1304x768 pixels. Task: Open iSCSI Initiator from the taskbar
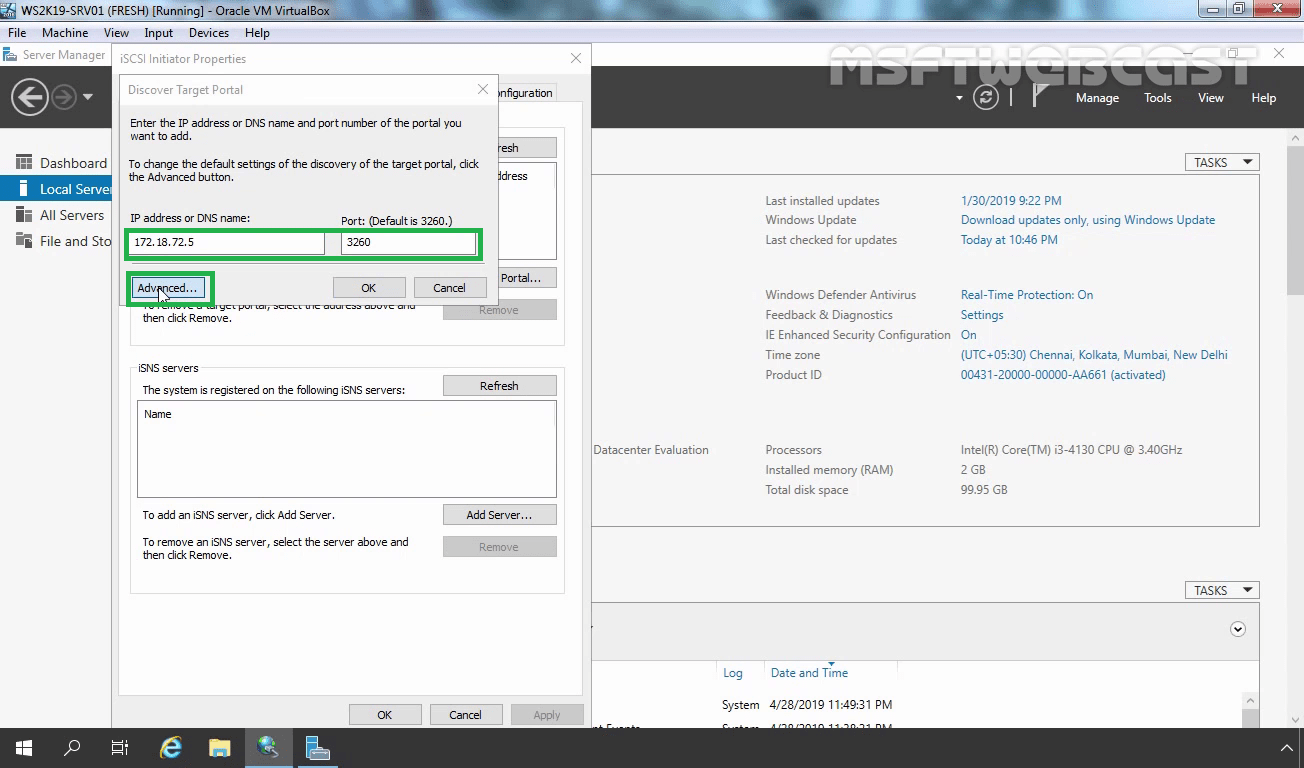click(x=268, y=747)
